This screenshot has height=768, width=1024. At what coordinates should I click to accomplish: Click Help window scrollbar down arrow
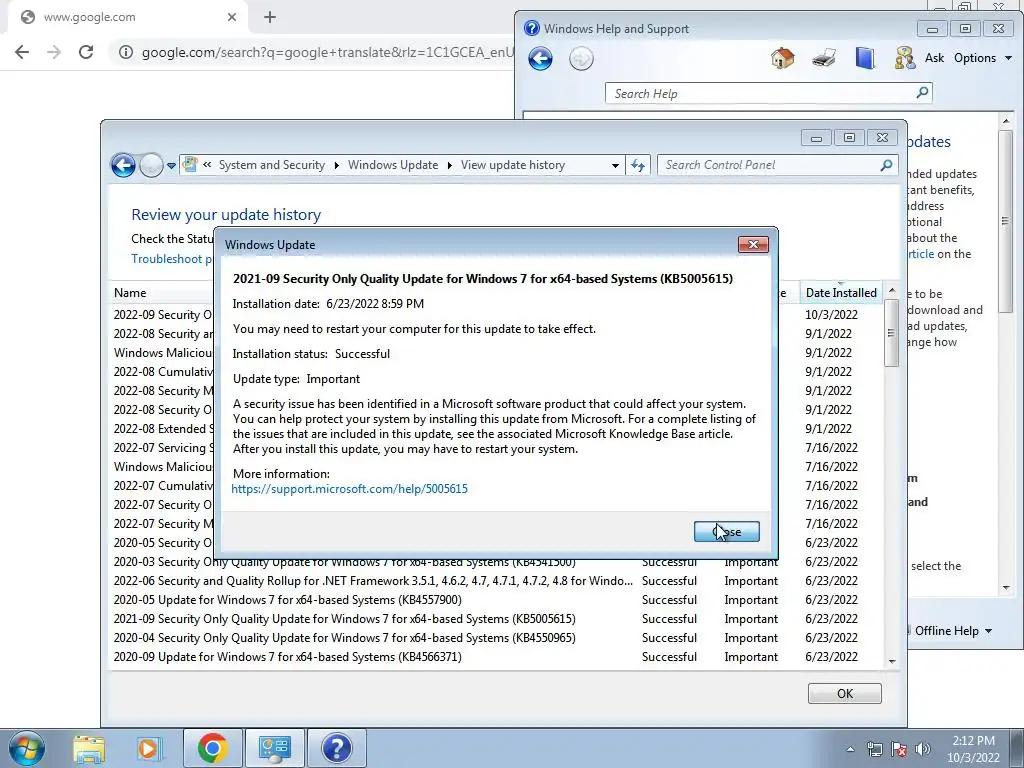[x=1006, y=588]
